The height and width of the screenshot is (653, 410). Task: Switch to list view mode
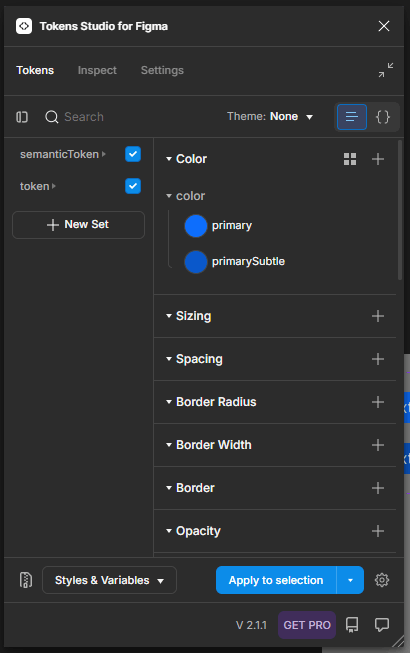click(352, 117)
